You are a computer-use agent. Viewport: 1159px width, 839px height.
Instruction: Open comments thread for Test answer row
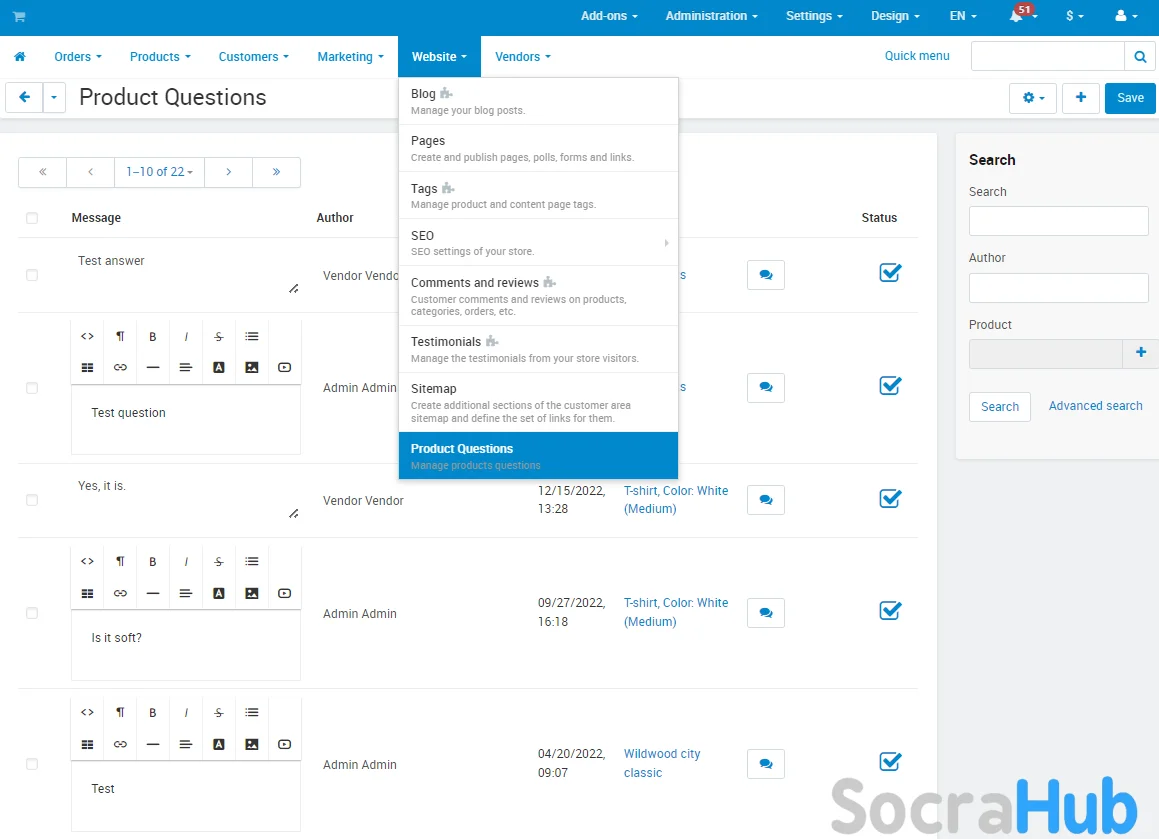[765, 275]
